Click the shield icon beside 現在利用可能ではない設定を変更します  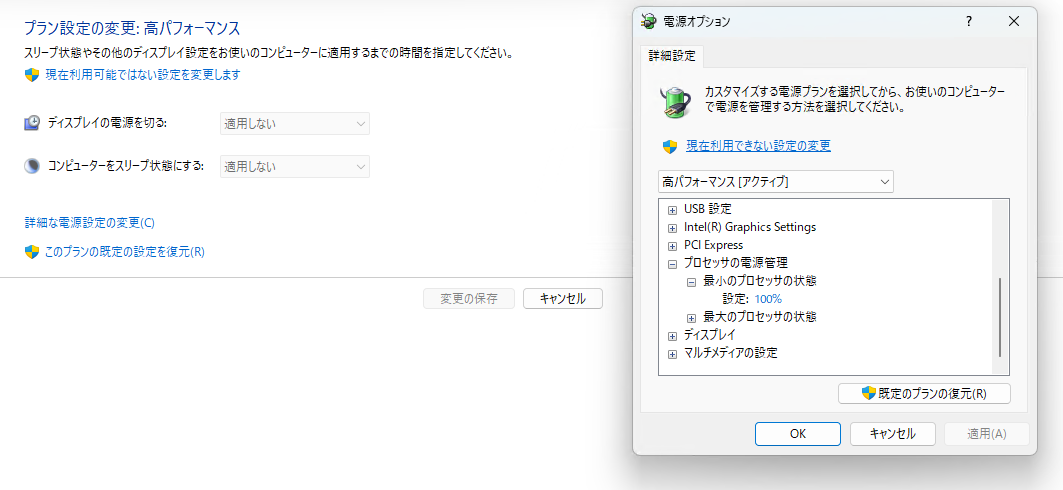[32, 75]
